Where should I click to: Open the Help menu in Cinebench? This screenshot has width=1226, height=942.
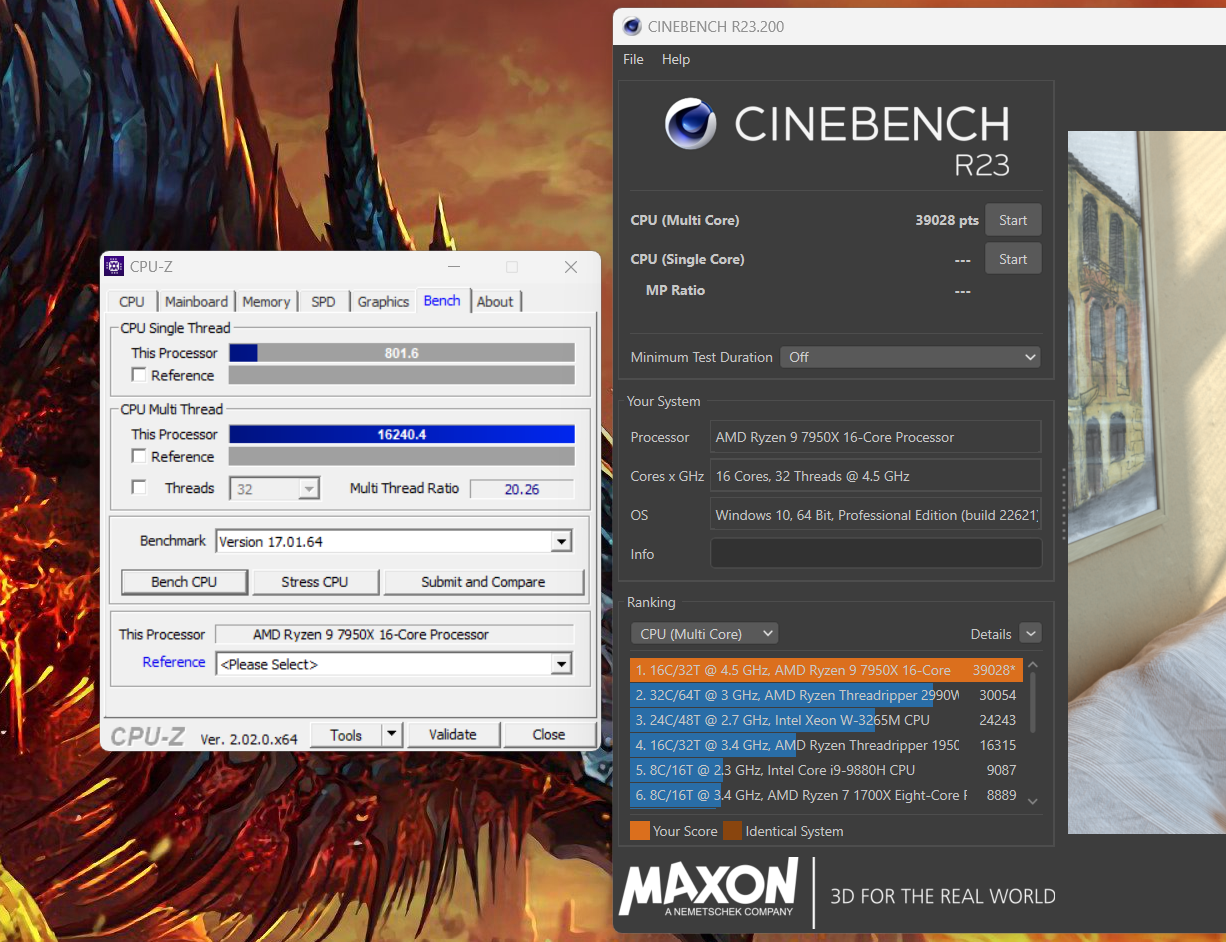tap(676, 59)
